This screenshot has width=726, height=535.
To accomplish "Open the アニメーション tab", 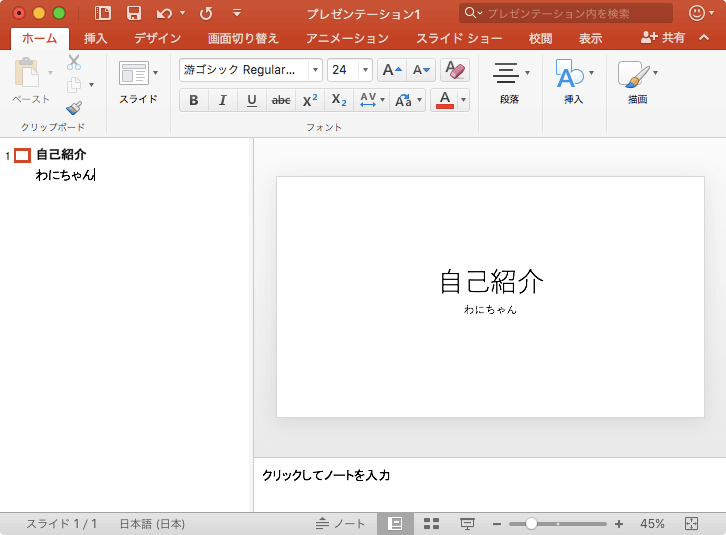I will pyautogui.click(x=347, y=38).
